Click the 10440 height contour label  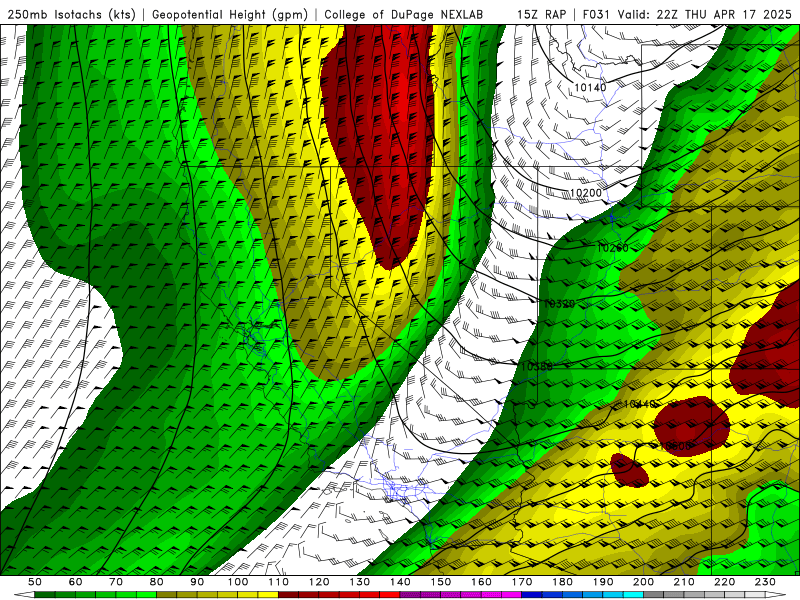639,404
